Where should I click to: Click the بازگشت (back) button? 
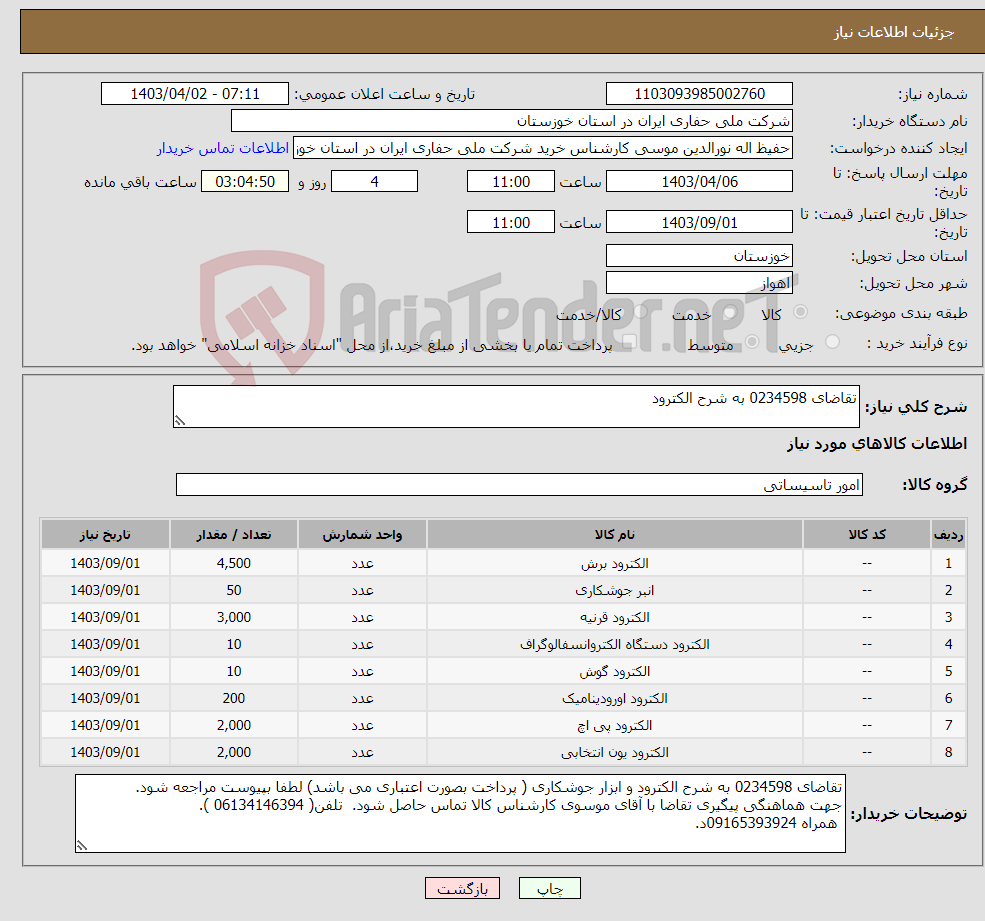click(462, 888)
